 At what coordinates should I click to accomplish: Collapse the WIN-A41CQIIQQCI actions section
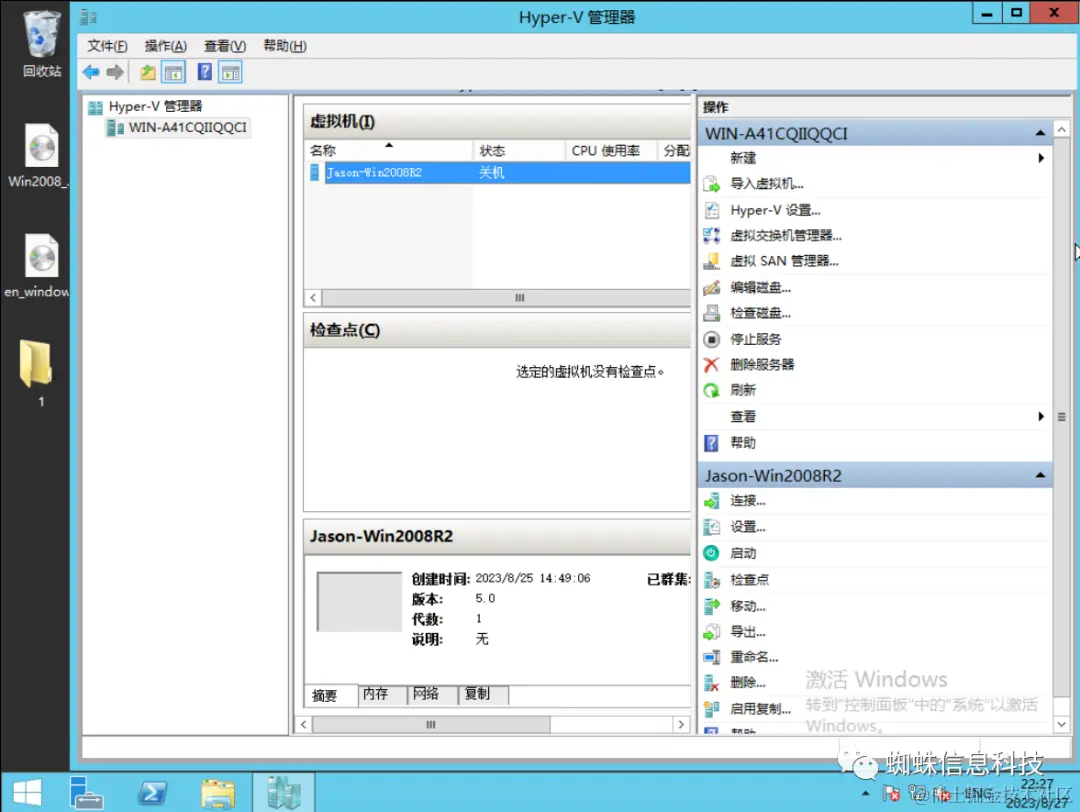pos(1040,133)
